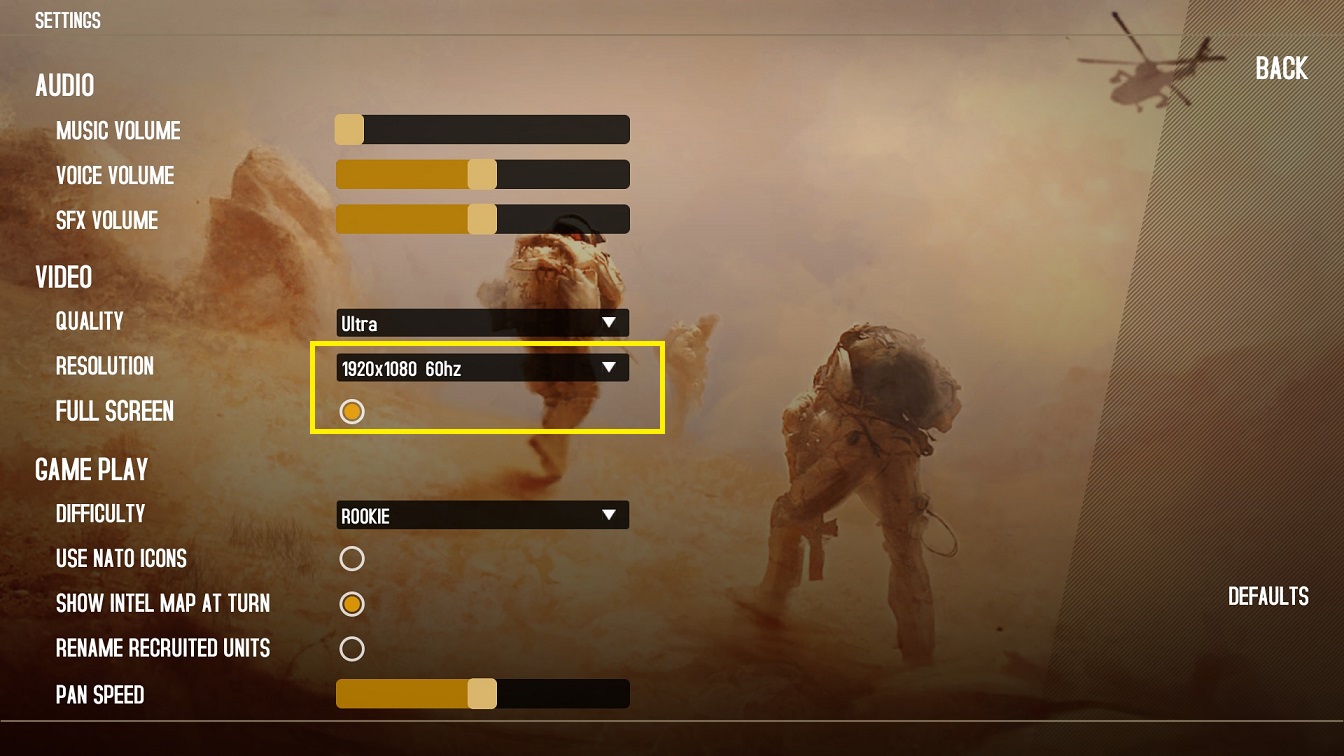Open the 1920x1080 60hz resolution dropdown
The image size is (1344, 756).
[483, 368]
